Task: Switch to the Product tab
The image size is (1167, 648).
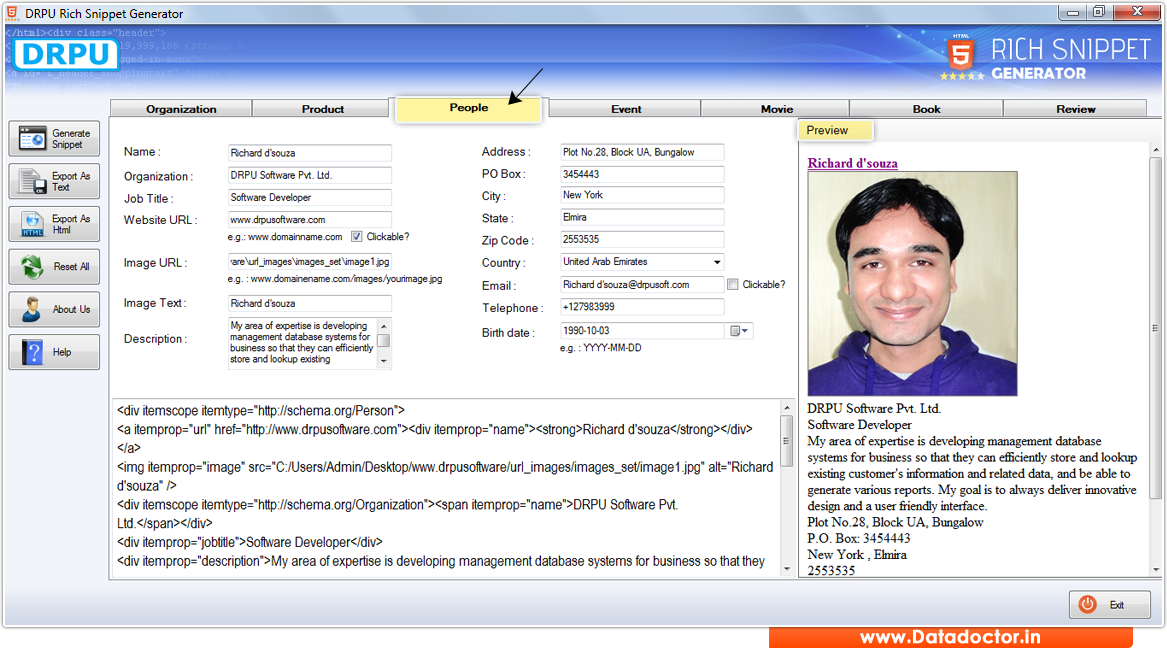Action: tap(322, 109)
